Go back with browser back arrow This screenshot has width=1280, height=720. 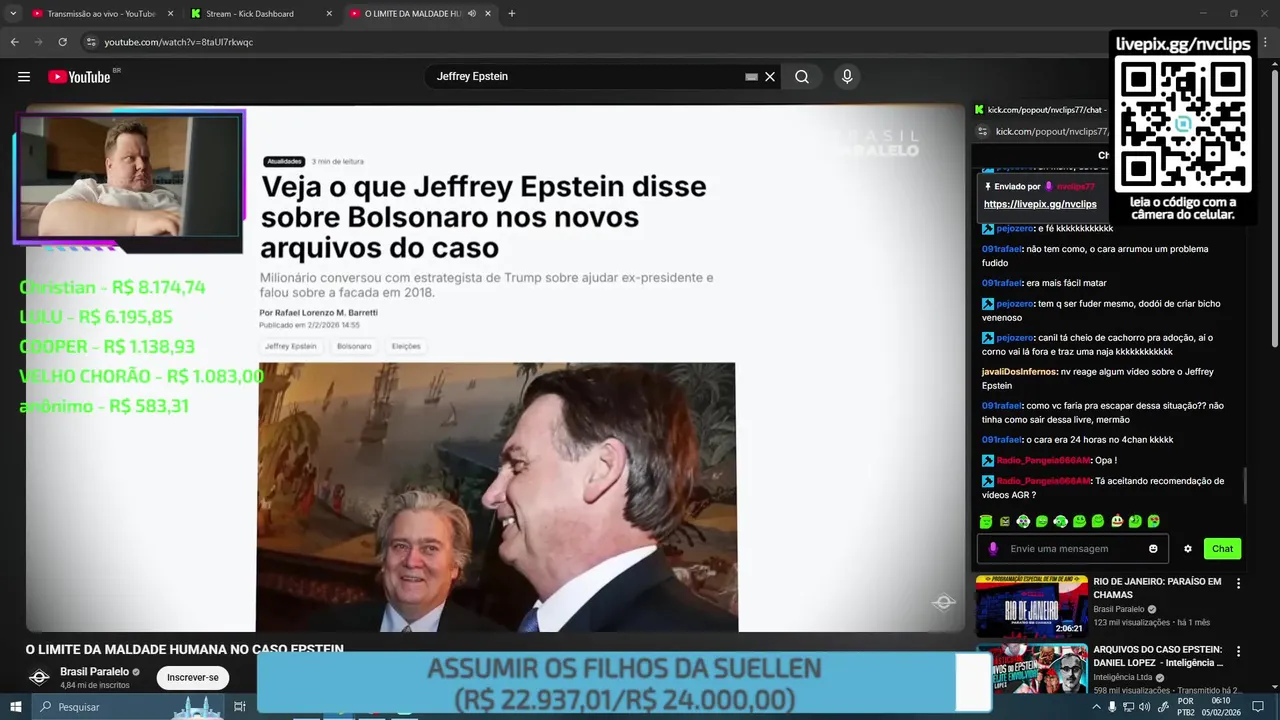coord(14,42)
